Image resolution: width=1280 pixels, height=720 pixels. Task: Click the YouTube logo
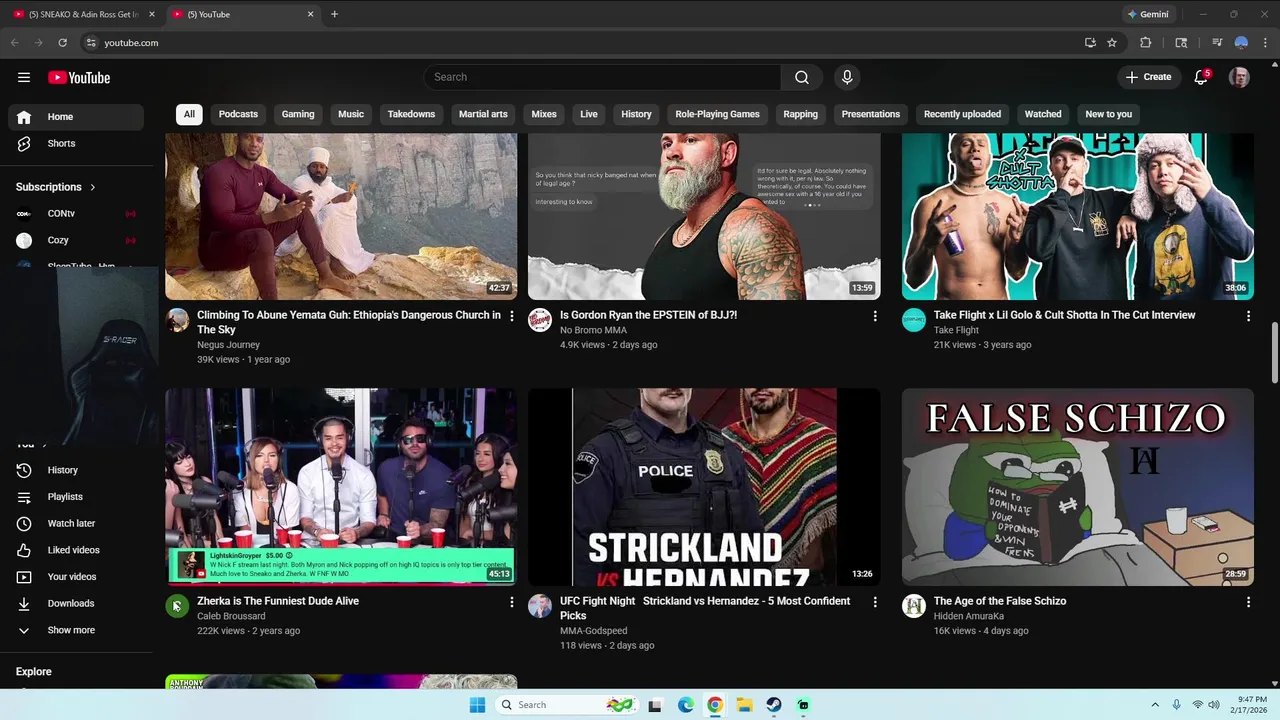pos(79,77)
